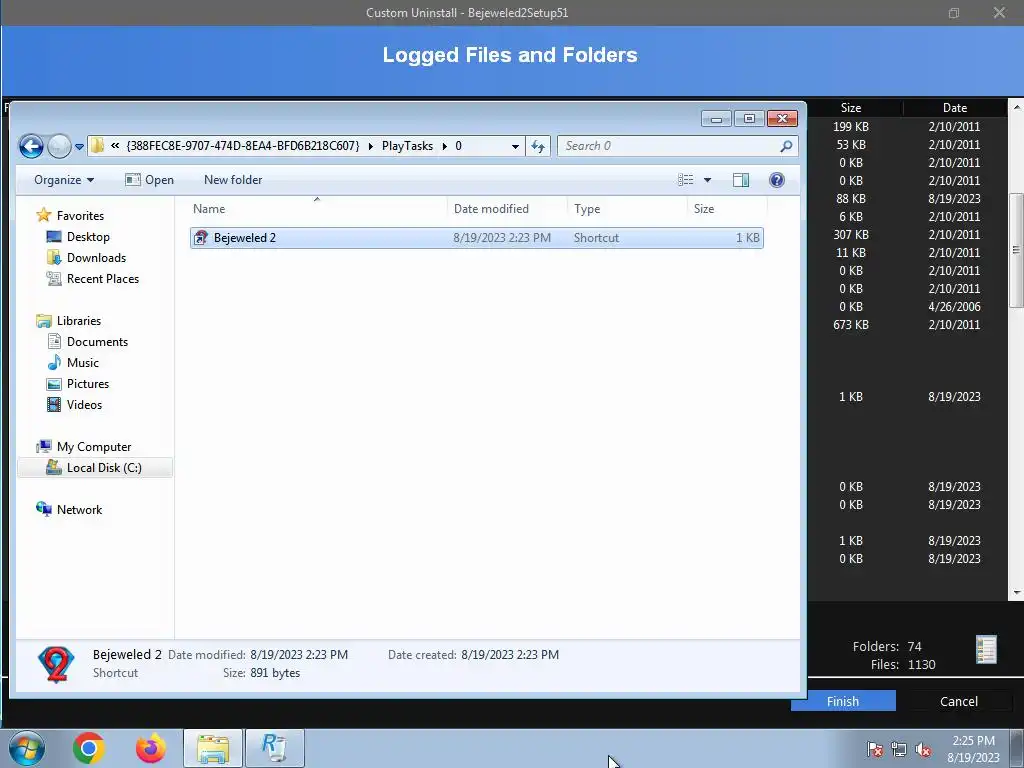Select Network in navigation pane
Viewport: 1024px width, 768px height.
(x=79, y=509)
